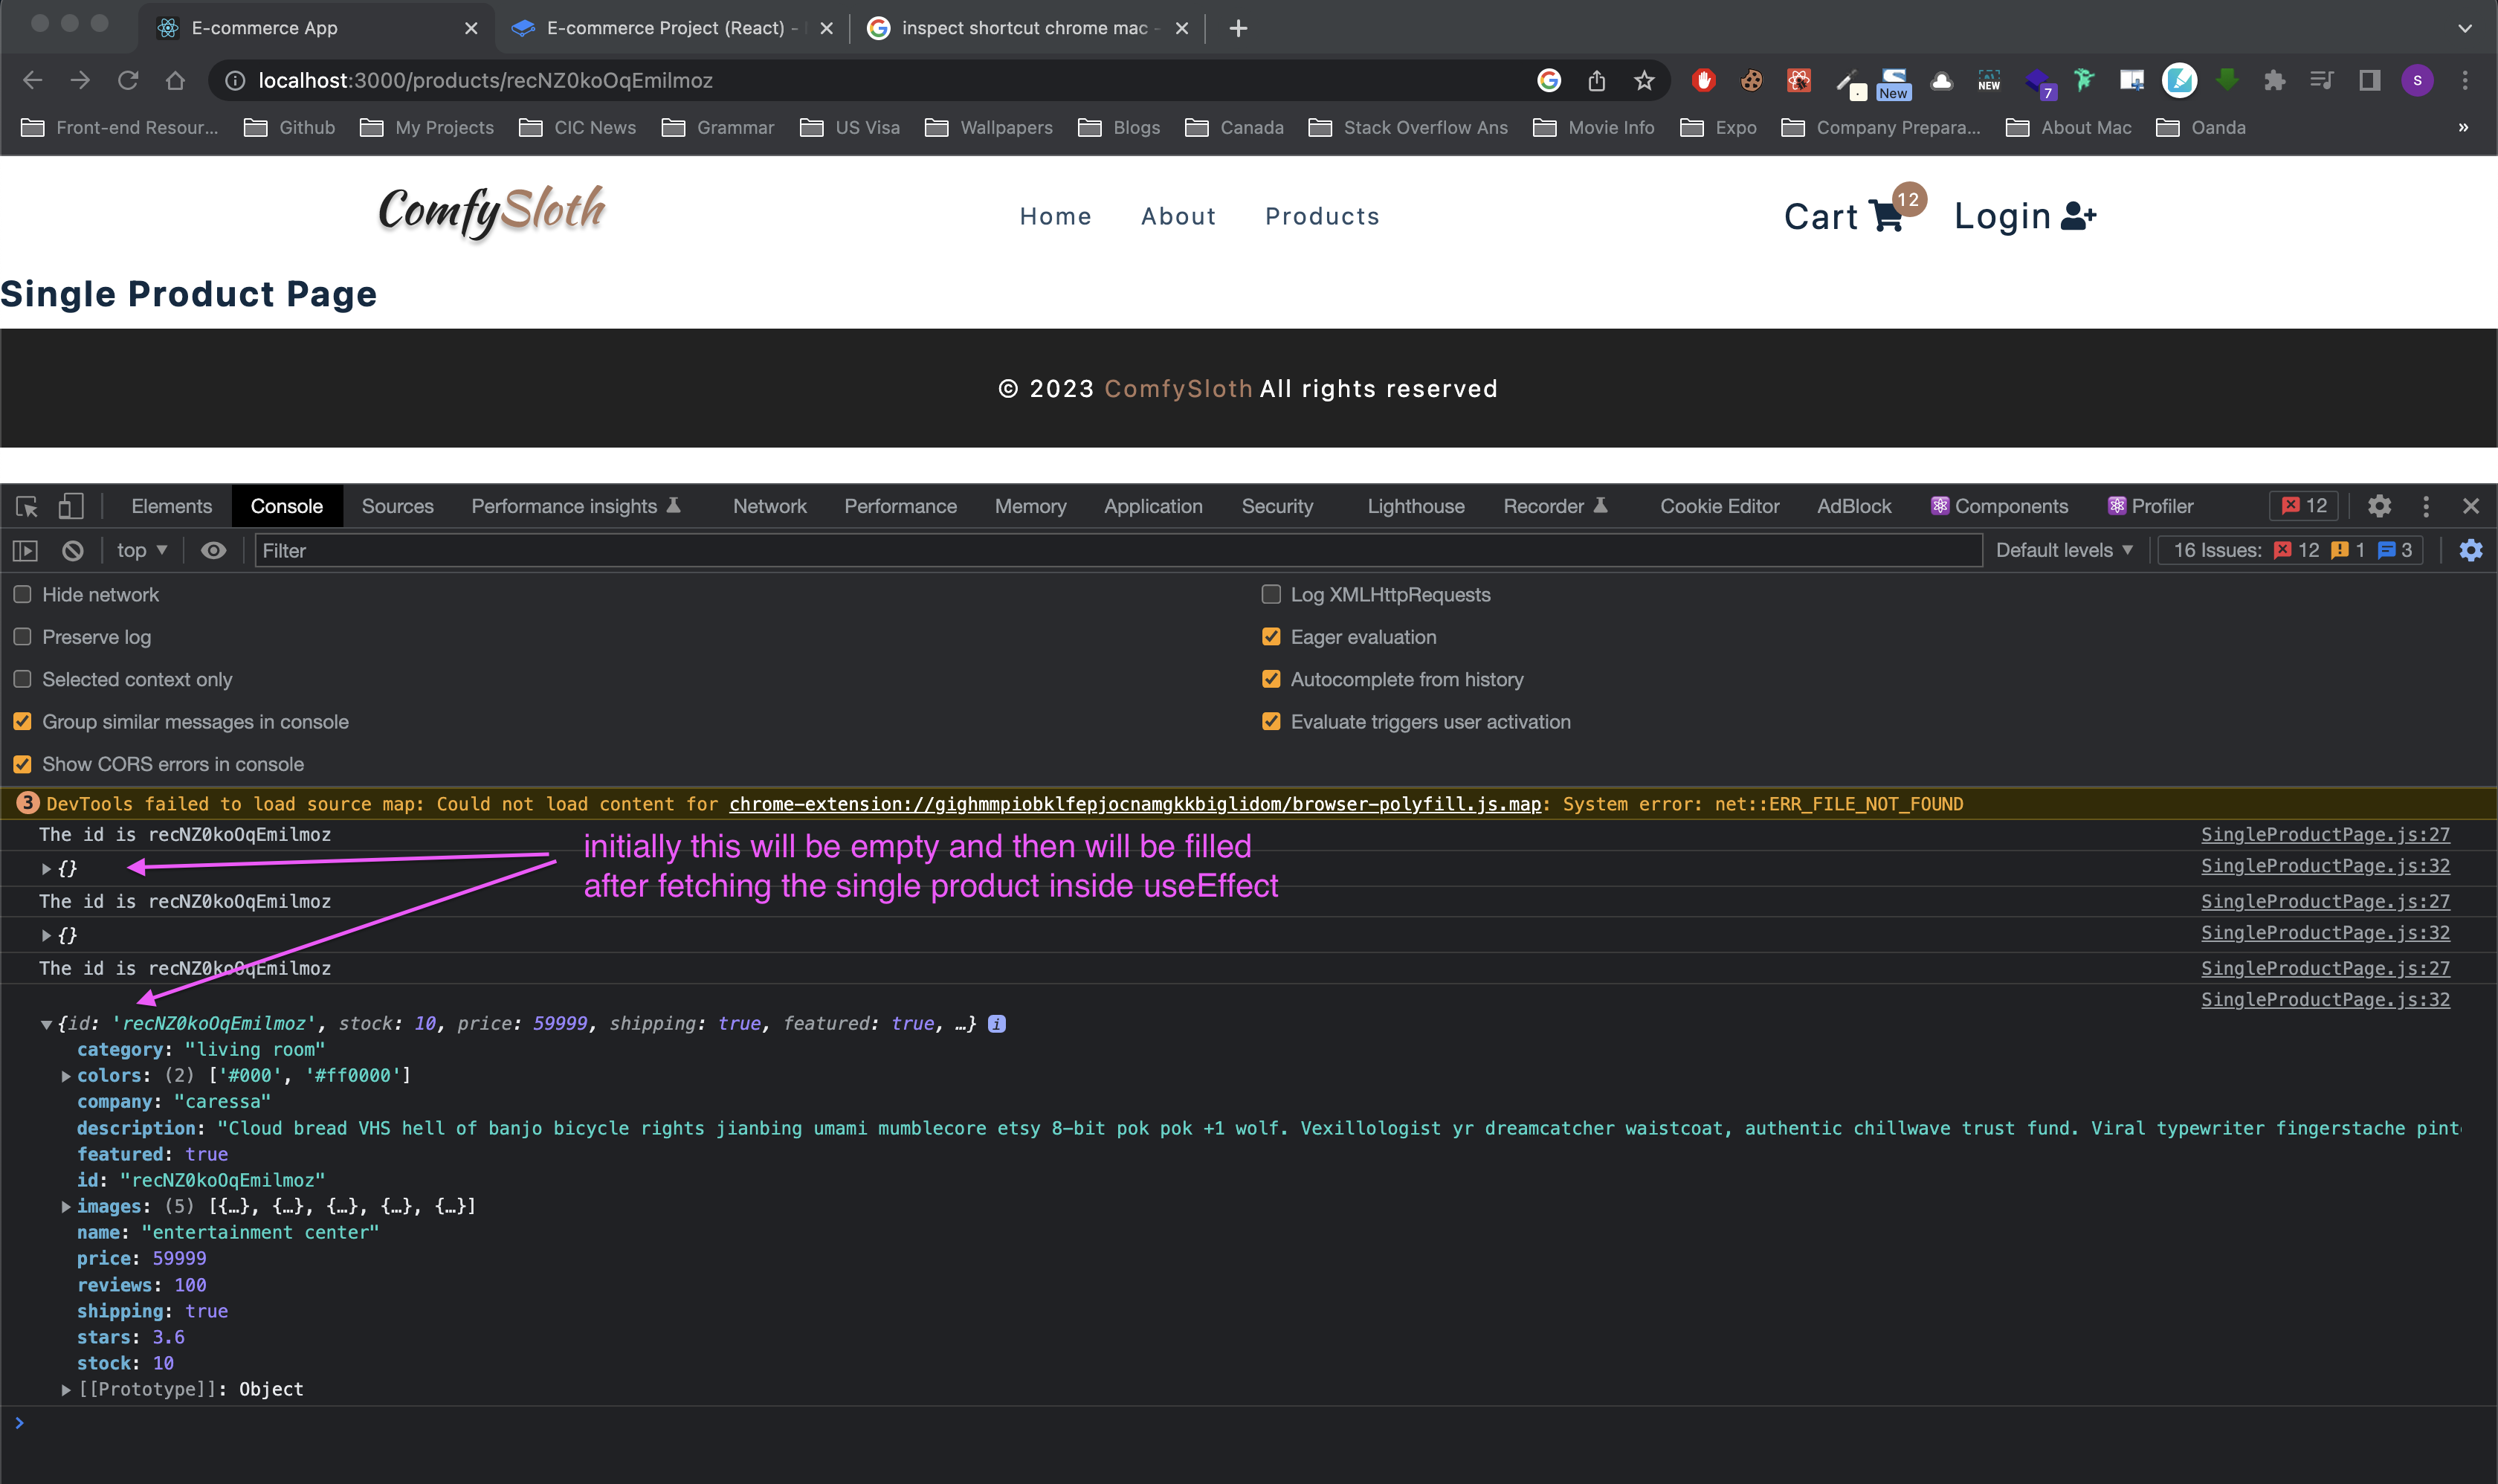Open the Default levels dropdown
The width and height of the screenshot is (2498, 1484).
point(2064,550)
